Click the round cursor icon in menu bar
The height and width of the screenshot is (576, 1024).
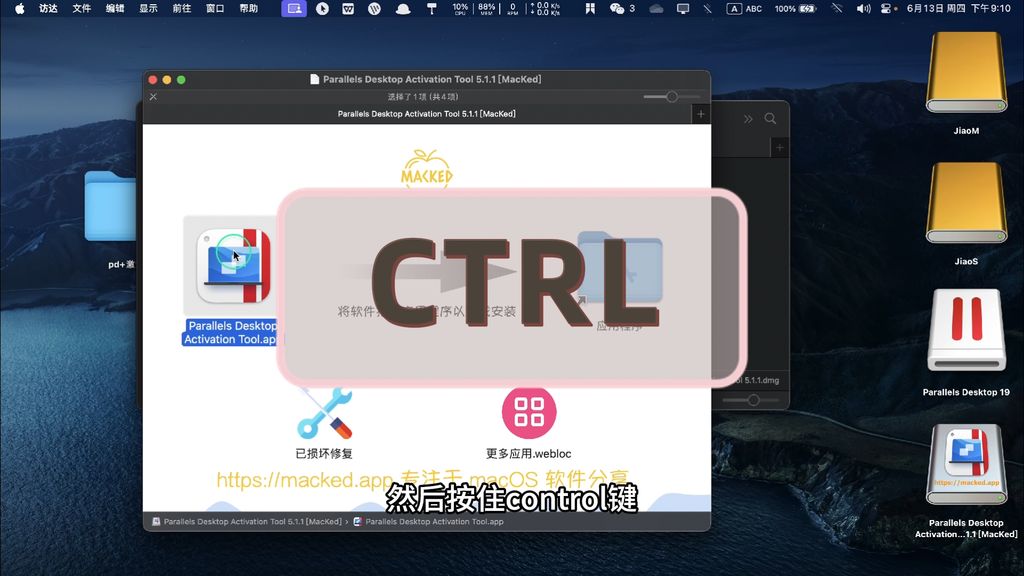point(322,8)
